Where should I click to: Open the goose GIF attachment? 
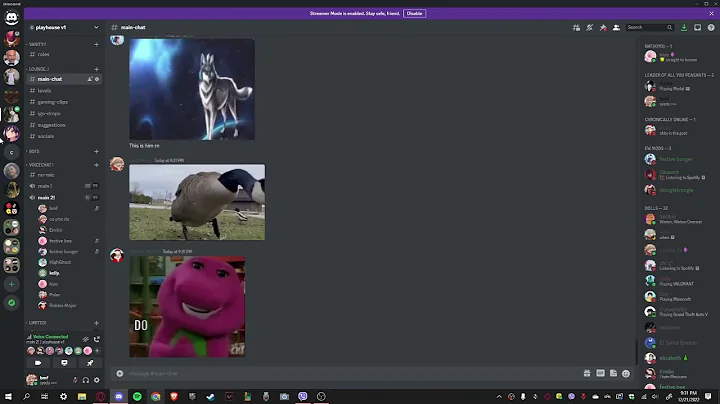tap(197, 202)
